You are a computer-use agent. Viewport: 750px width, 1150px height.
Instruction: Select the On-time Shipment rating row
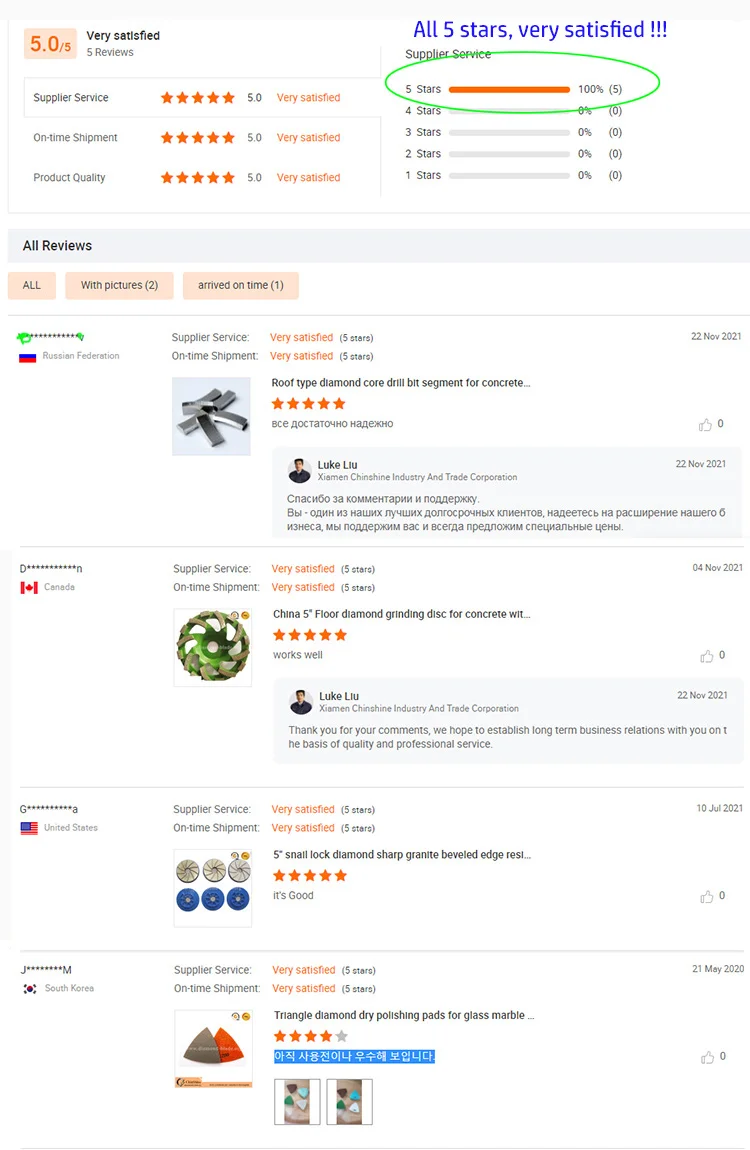tap(202, 138)
